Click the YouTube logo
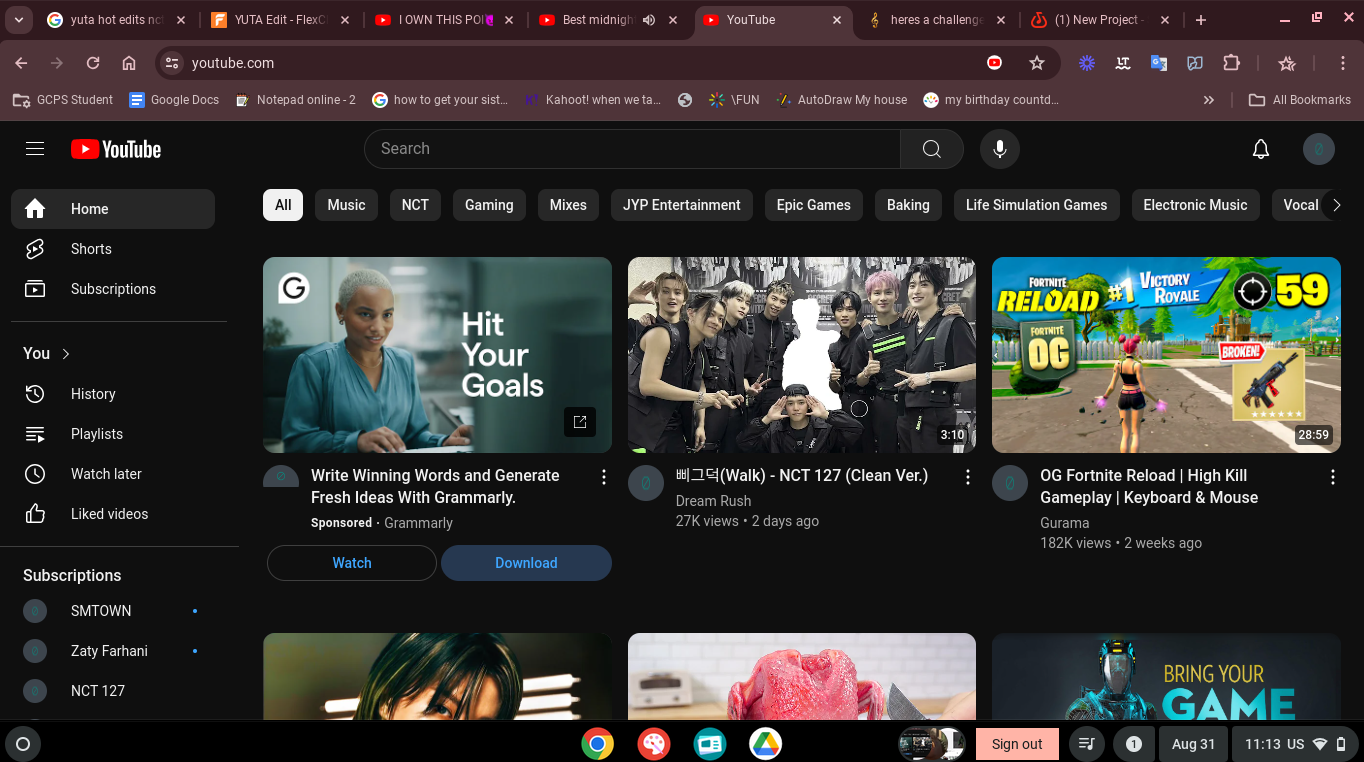Screen dimensions: 1364x762 tap(116, 149)
